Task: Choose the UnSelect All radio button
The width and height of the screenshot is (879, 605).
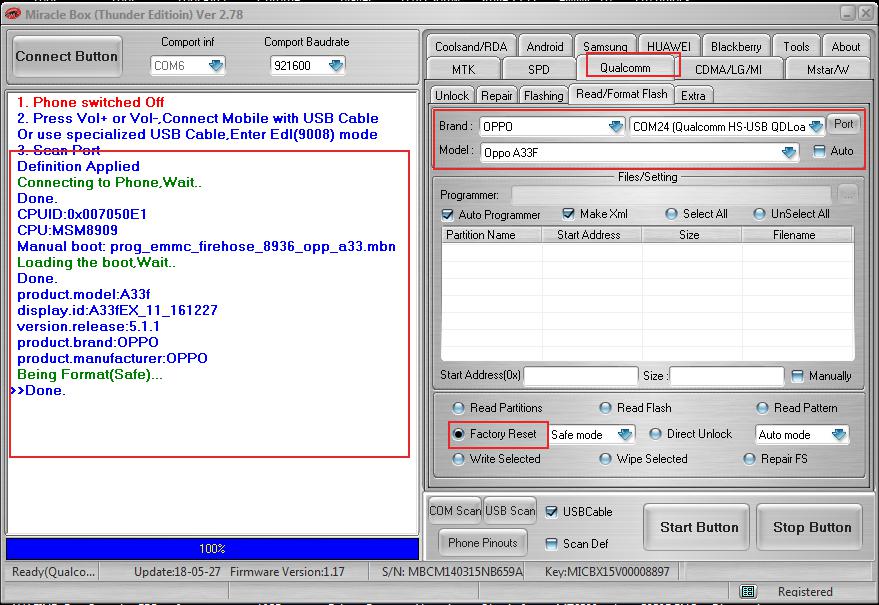Action: click(759, 214)
